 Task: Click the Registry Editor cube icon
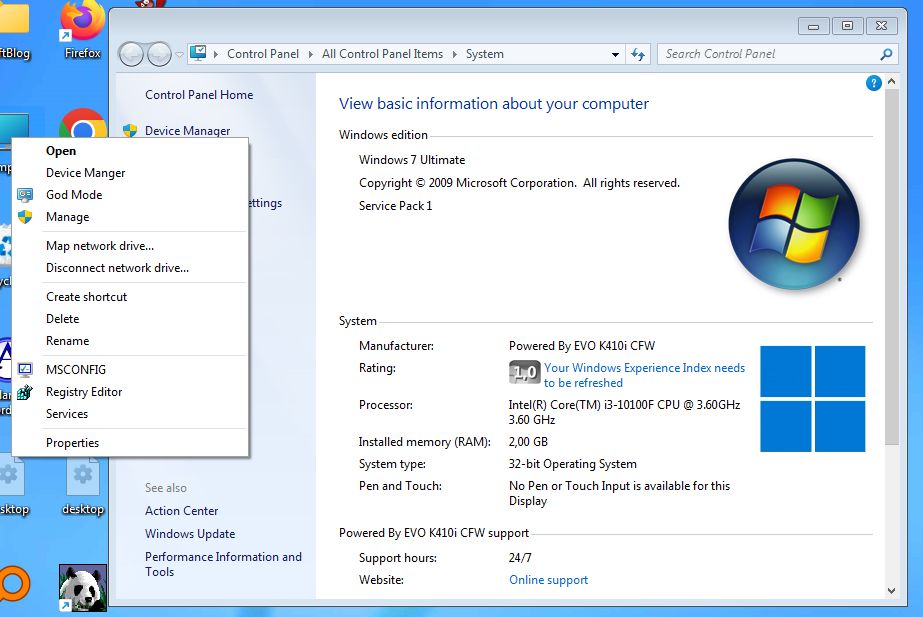tap(25, 392)
